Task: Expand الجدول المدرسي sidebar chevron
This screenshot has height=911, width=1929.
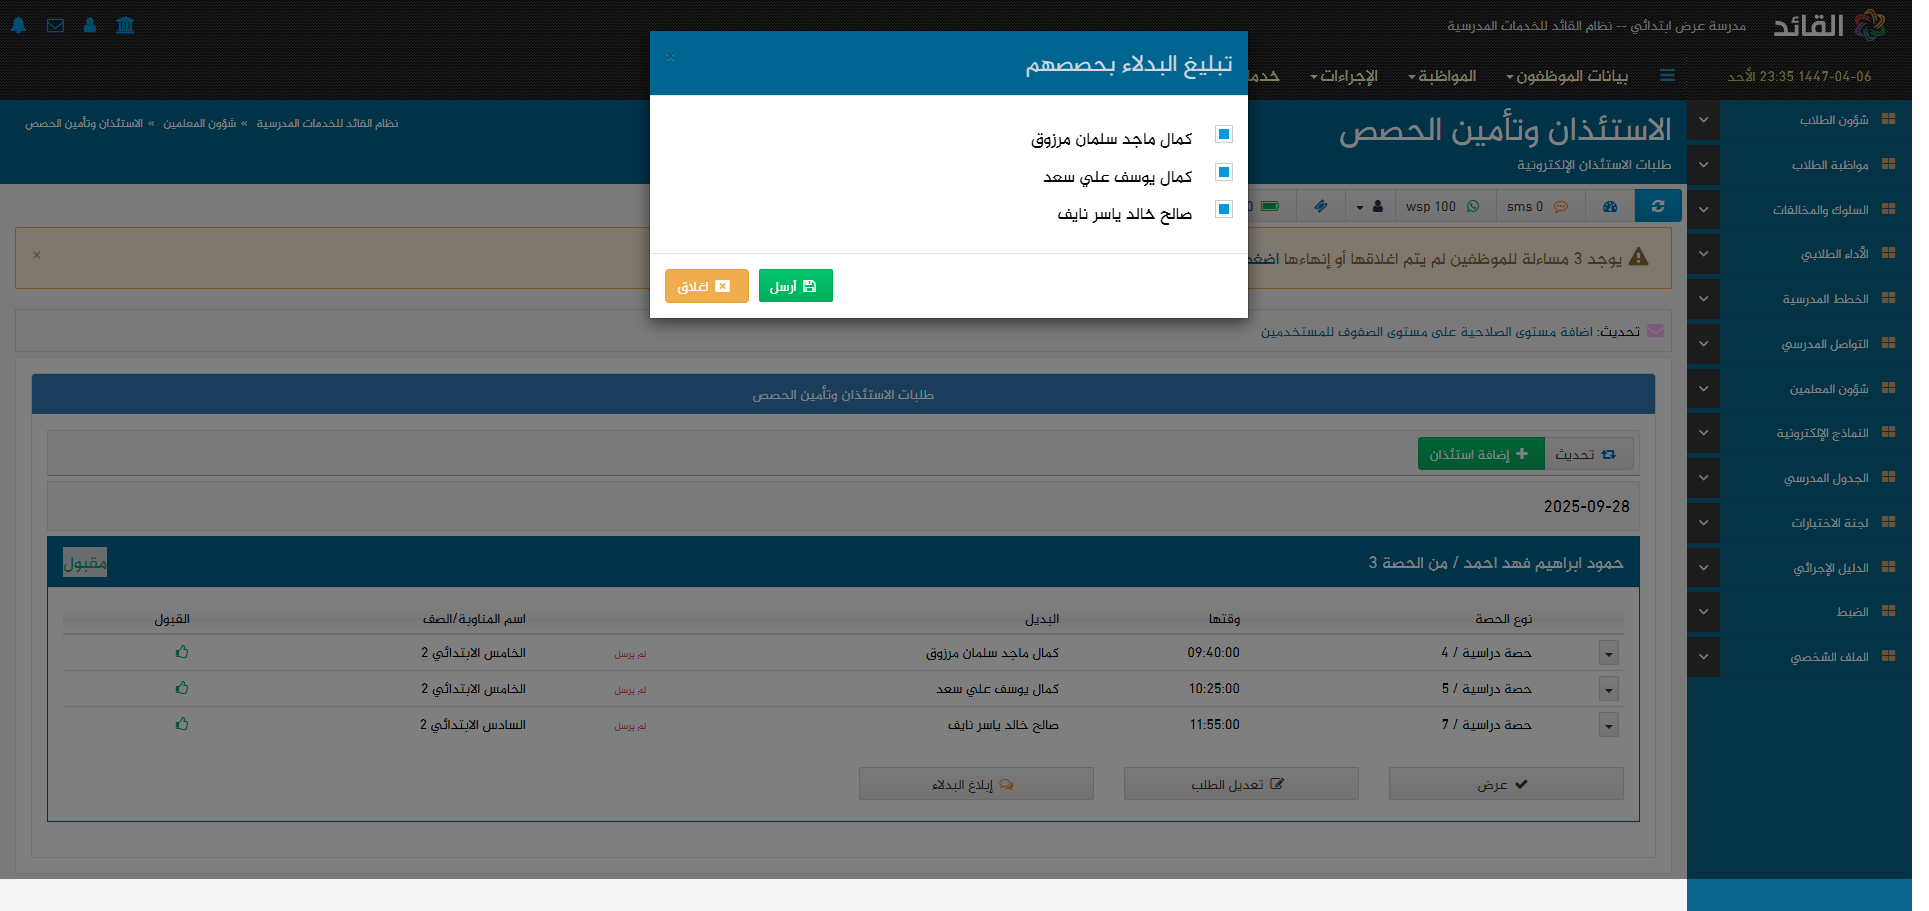Action: [x=1703, y=478]
